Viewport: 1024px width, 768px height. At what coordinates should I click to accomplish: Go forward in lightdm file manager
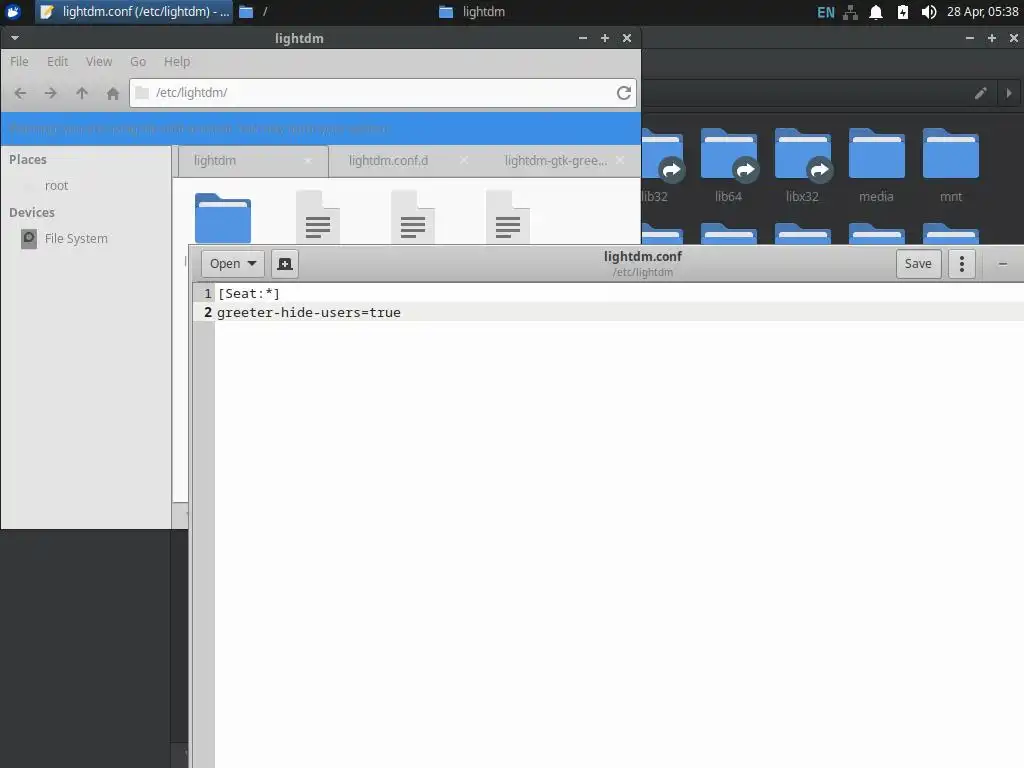tap(51, 93)
